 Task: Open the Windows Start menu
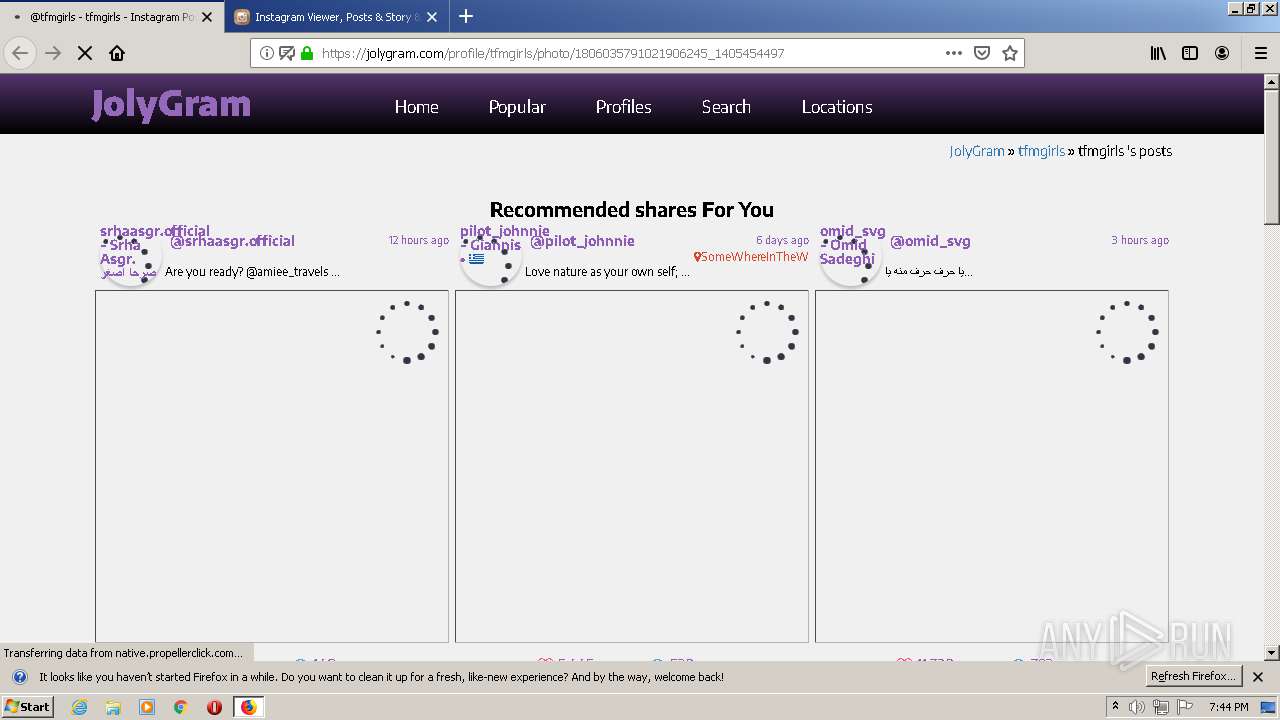27,706
